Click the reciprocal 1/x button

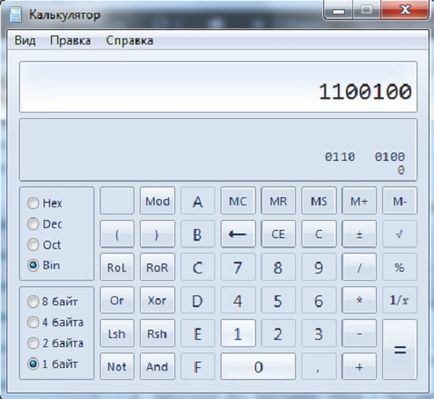click(399, 300)
